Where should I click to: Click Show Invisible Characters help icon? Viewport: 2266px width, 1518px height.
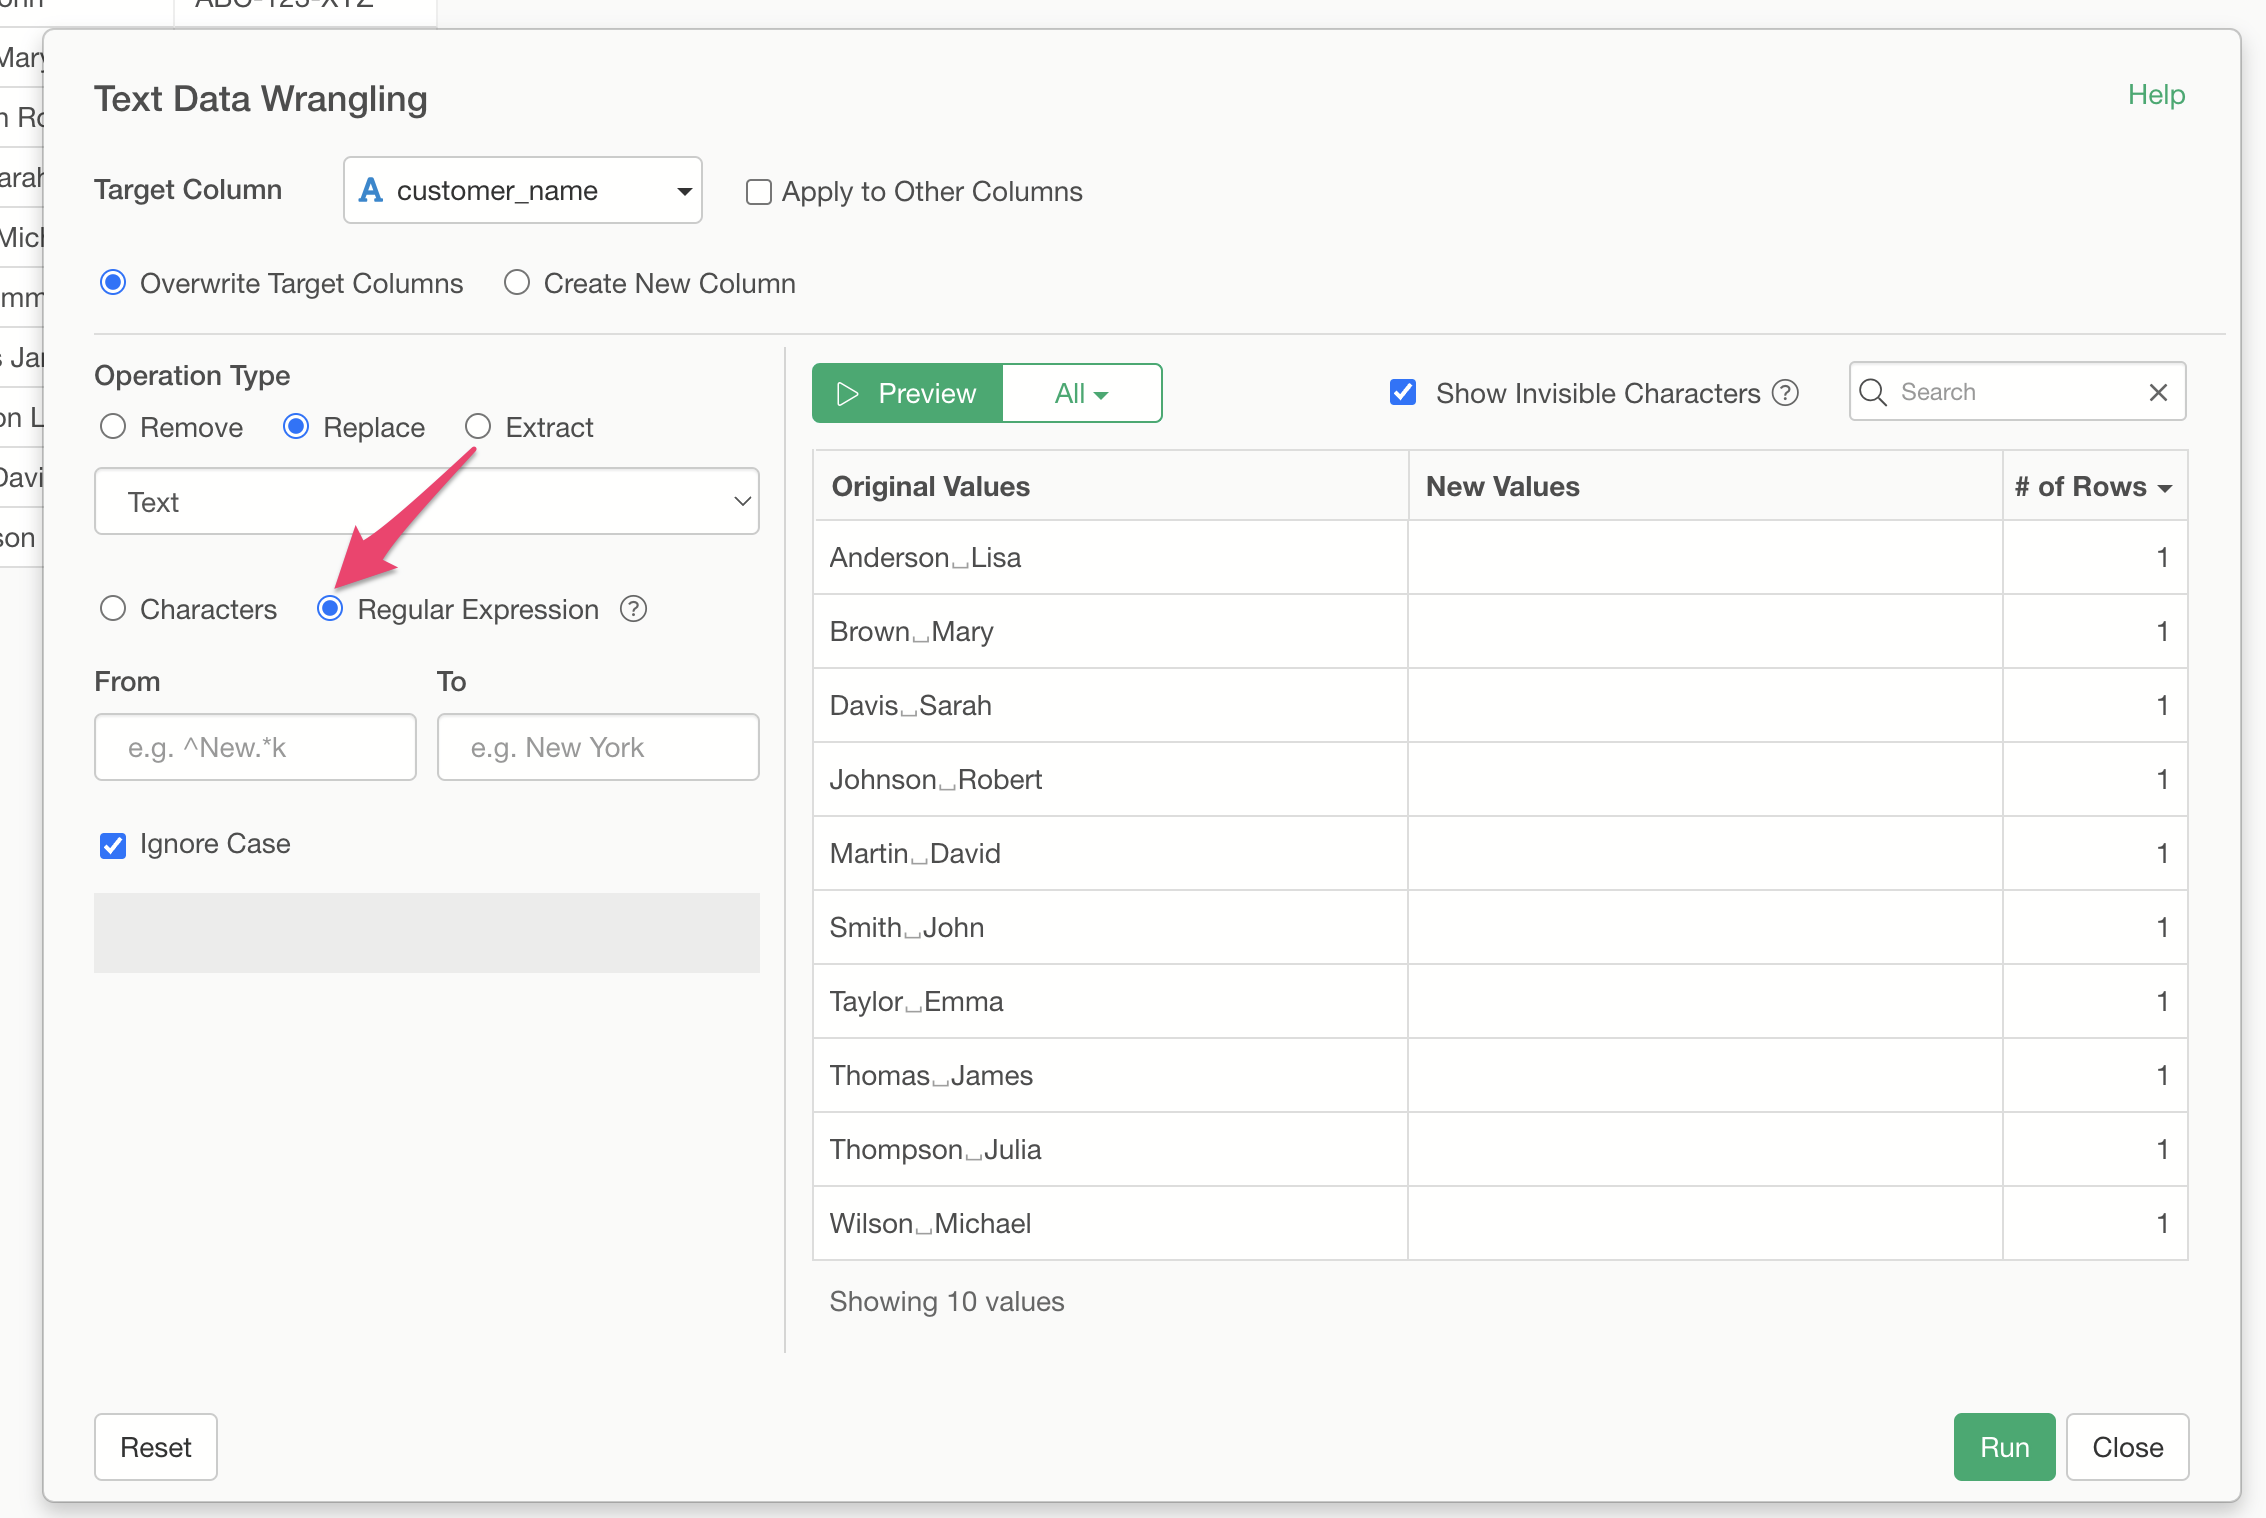click(x=1785, y=393)
